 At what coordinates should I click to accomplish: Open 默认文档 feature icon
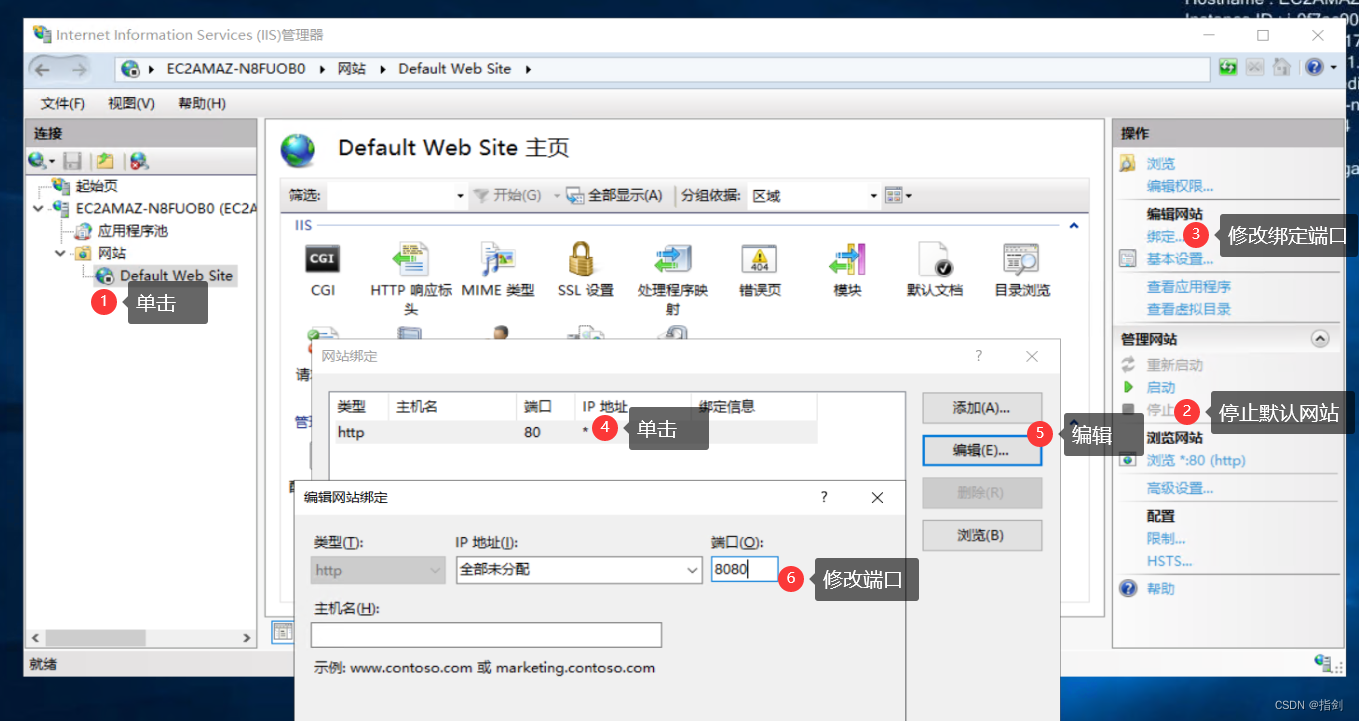point(934,259)
